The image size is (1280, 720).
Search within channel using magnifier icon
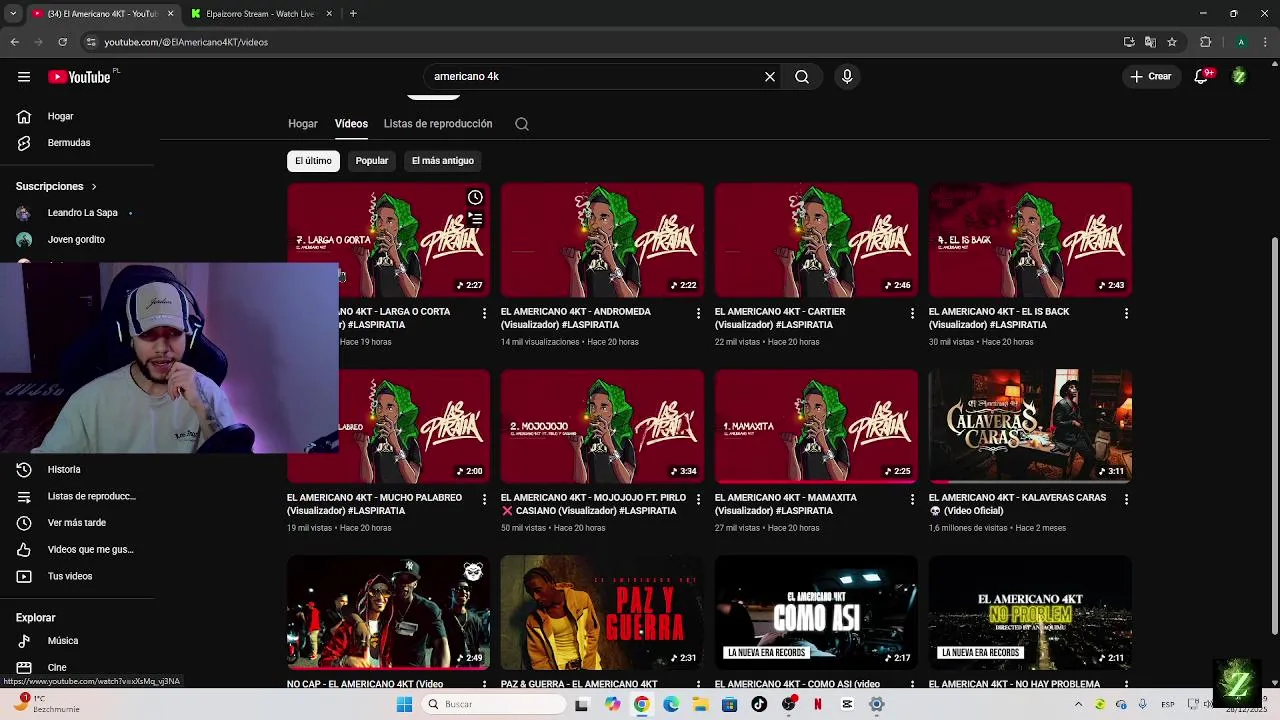(x=522, y=124)
